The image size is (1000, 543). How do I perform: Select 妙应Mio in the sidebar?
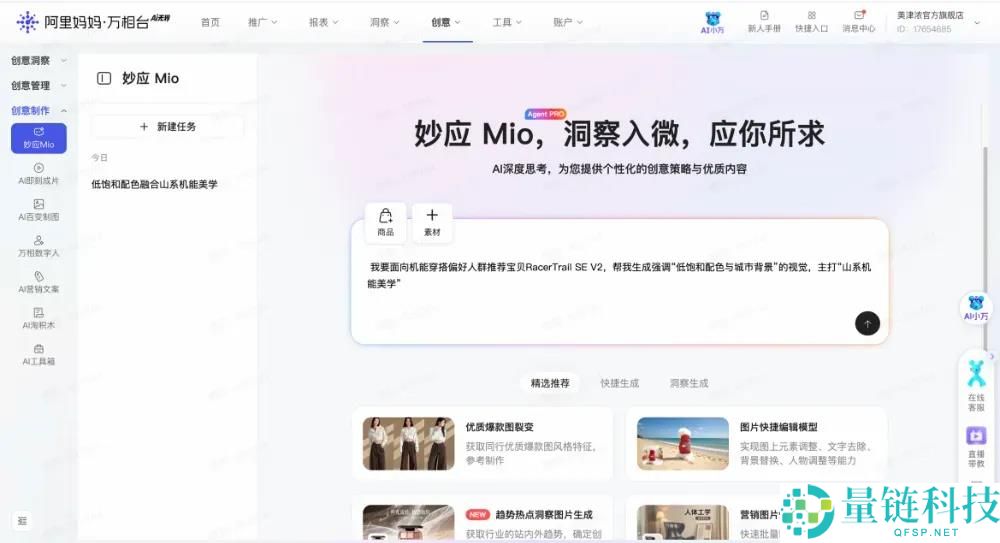coord(39,138)
